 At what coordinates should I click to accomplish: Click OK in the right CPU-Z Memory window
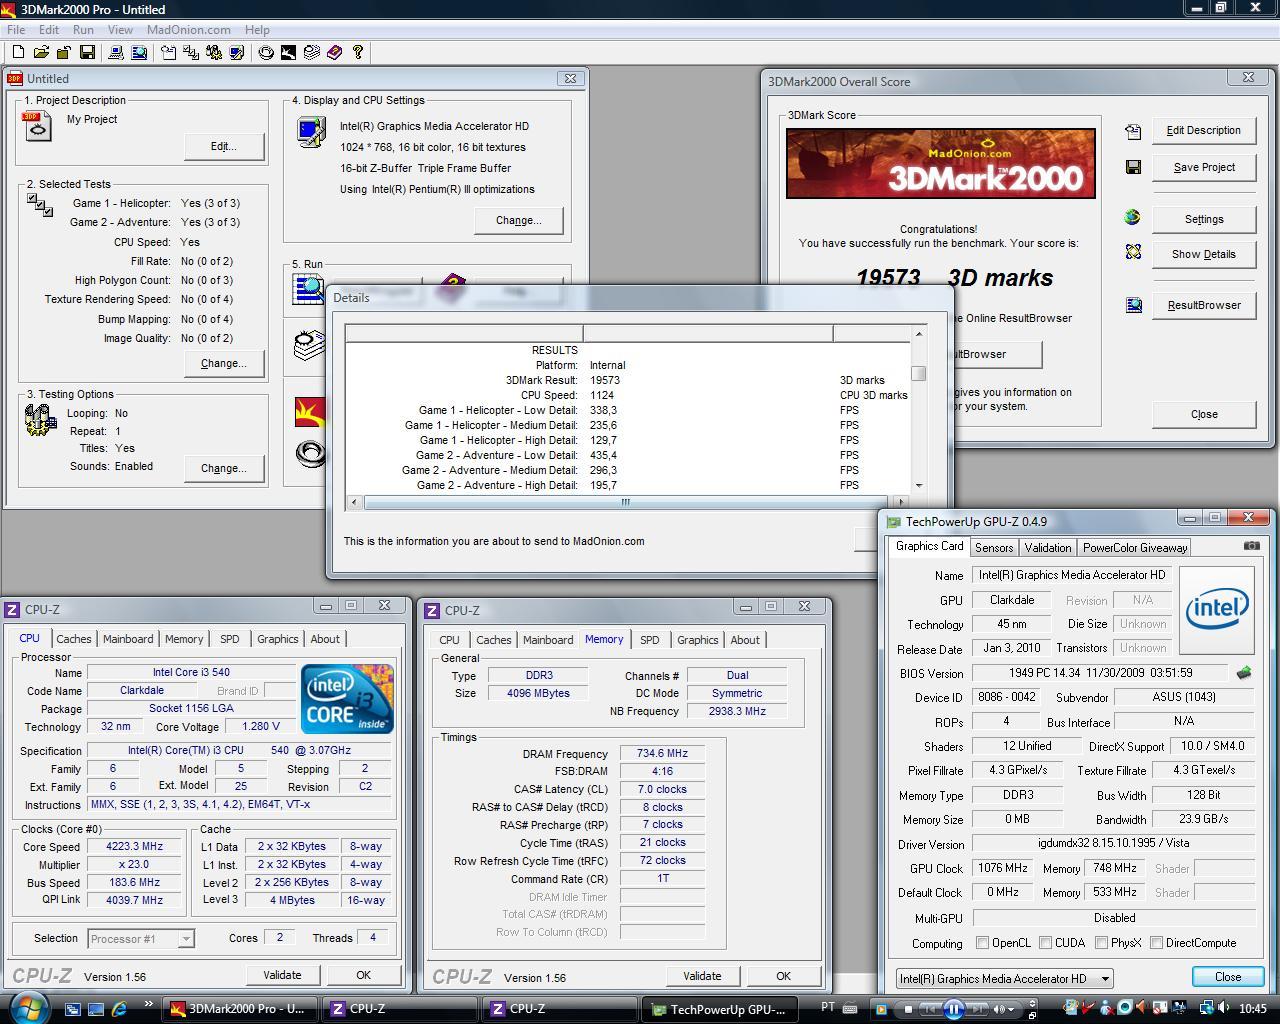[x=783, y=976]
